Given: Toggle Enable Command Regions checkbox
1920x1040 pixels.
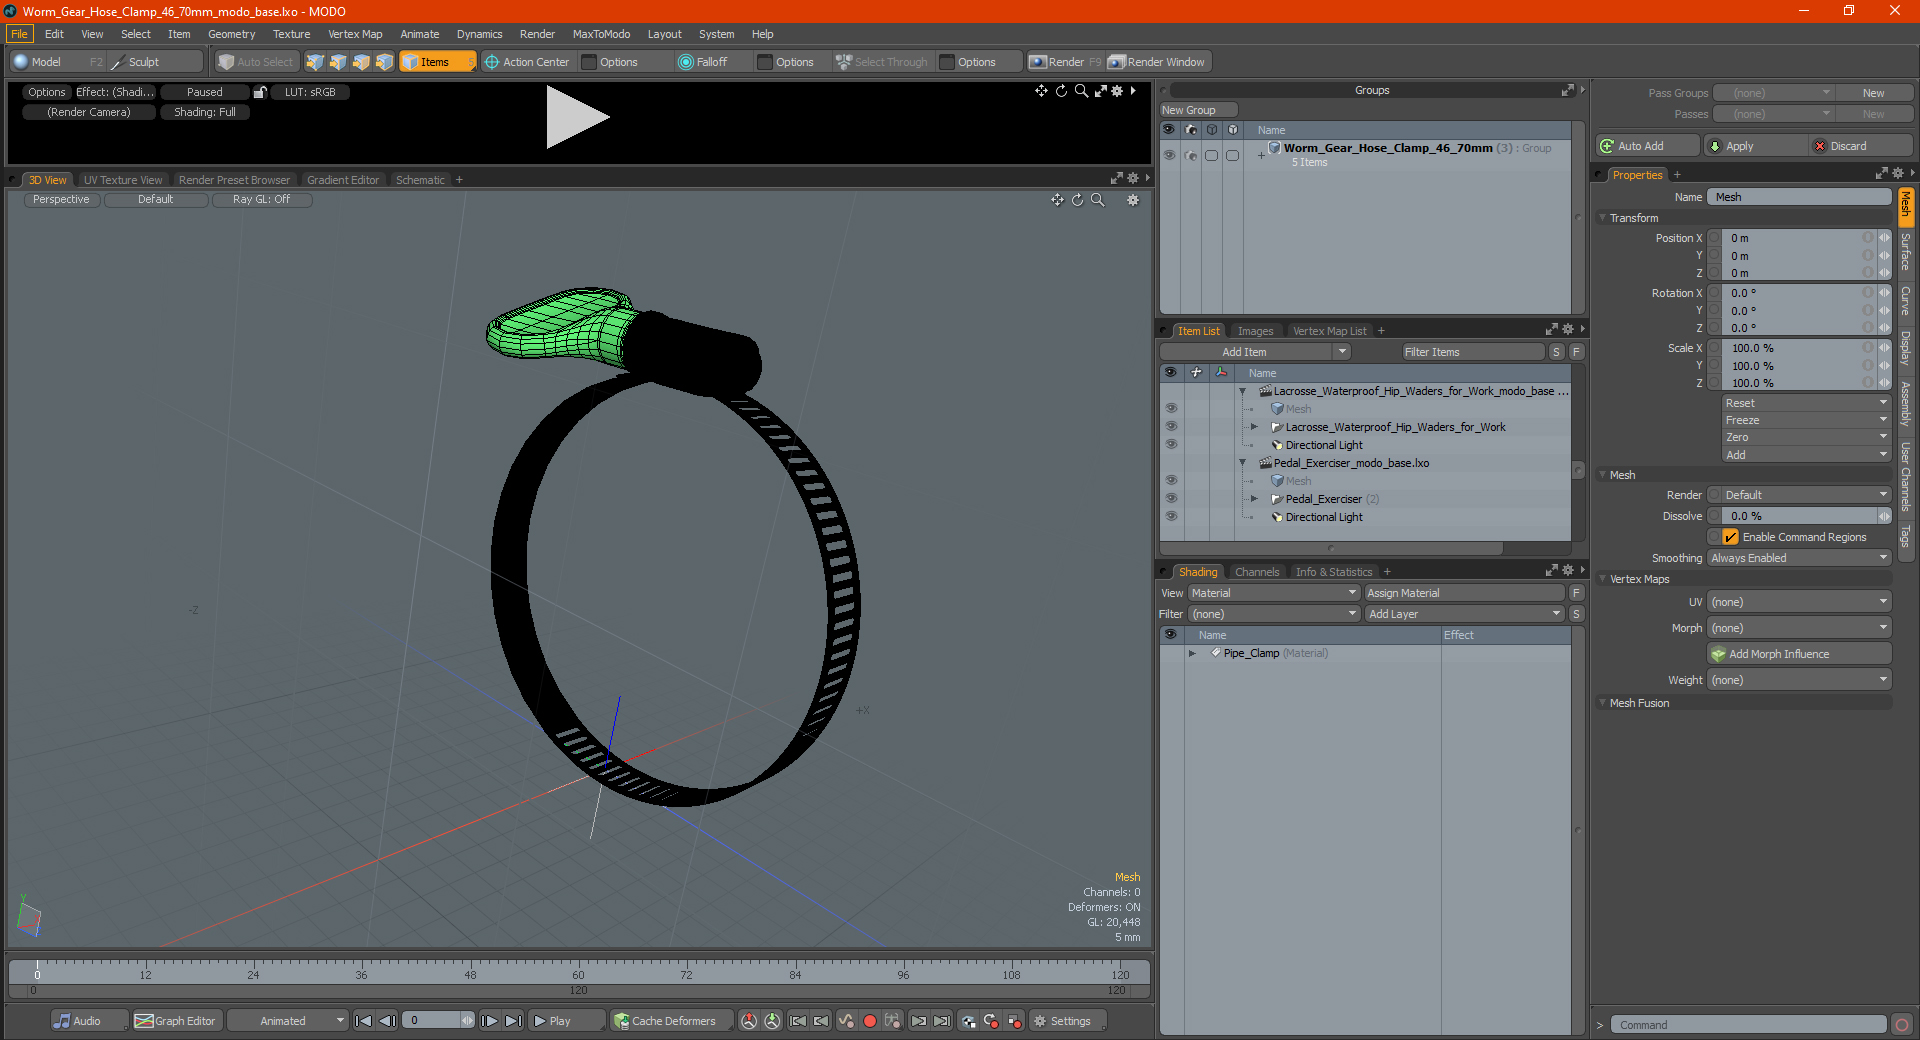Looking at the screenshot, I should [1730, 537].
